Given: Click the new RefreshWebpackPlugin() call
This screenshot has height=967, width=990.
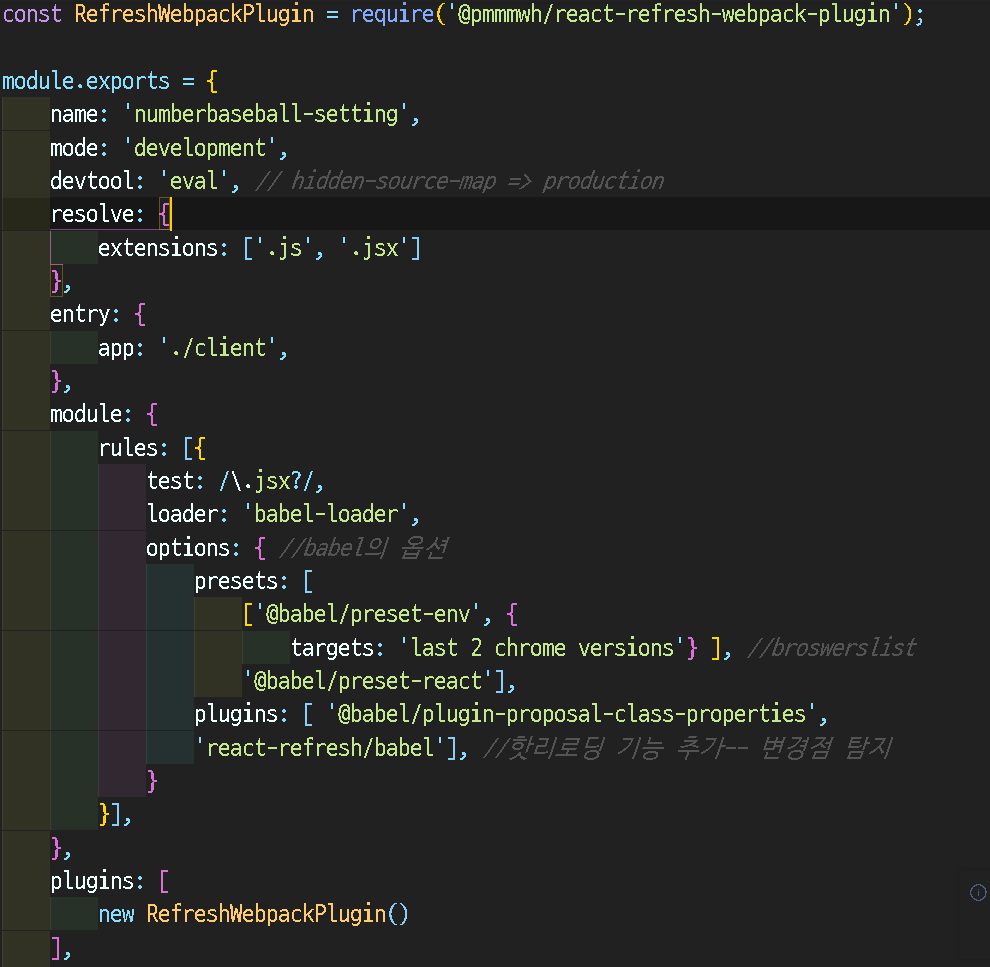Looking at the screenshot, I should 254,914.
